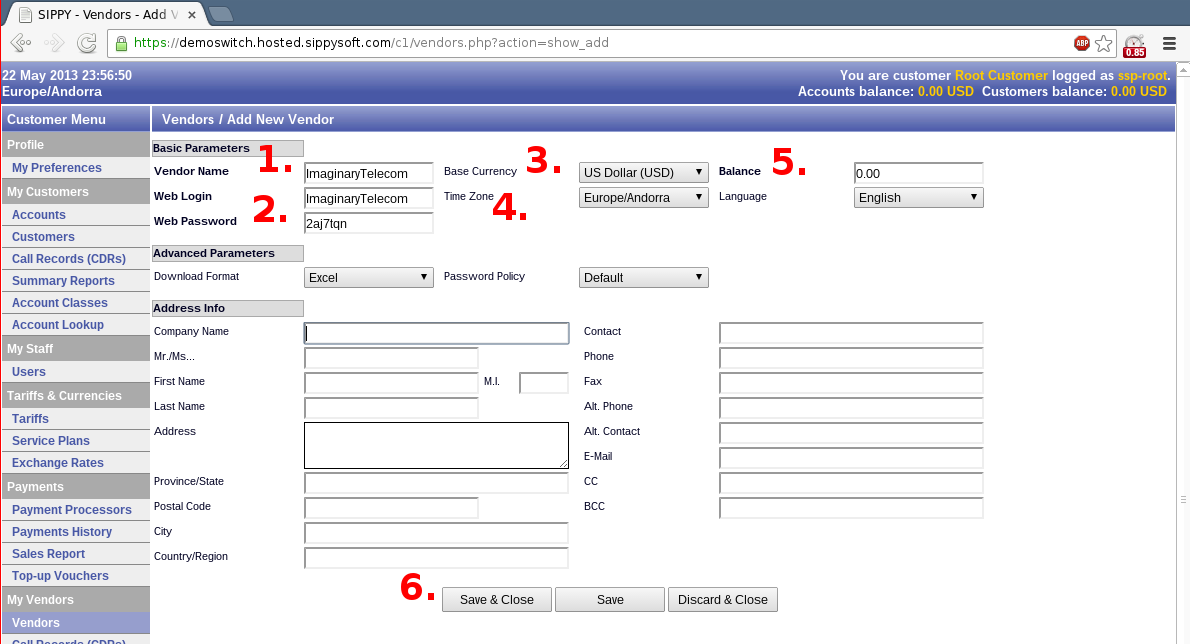Go to Payment Processors menu item
This screenshot has height=644, width=1190.
(x=71, y=510)
